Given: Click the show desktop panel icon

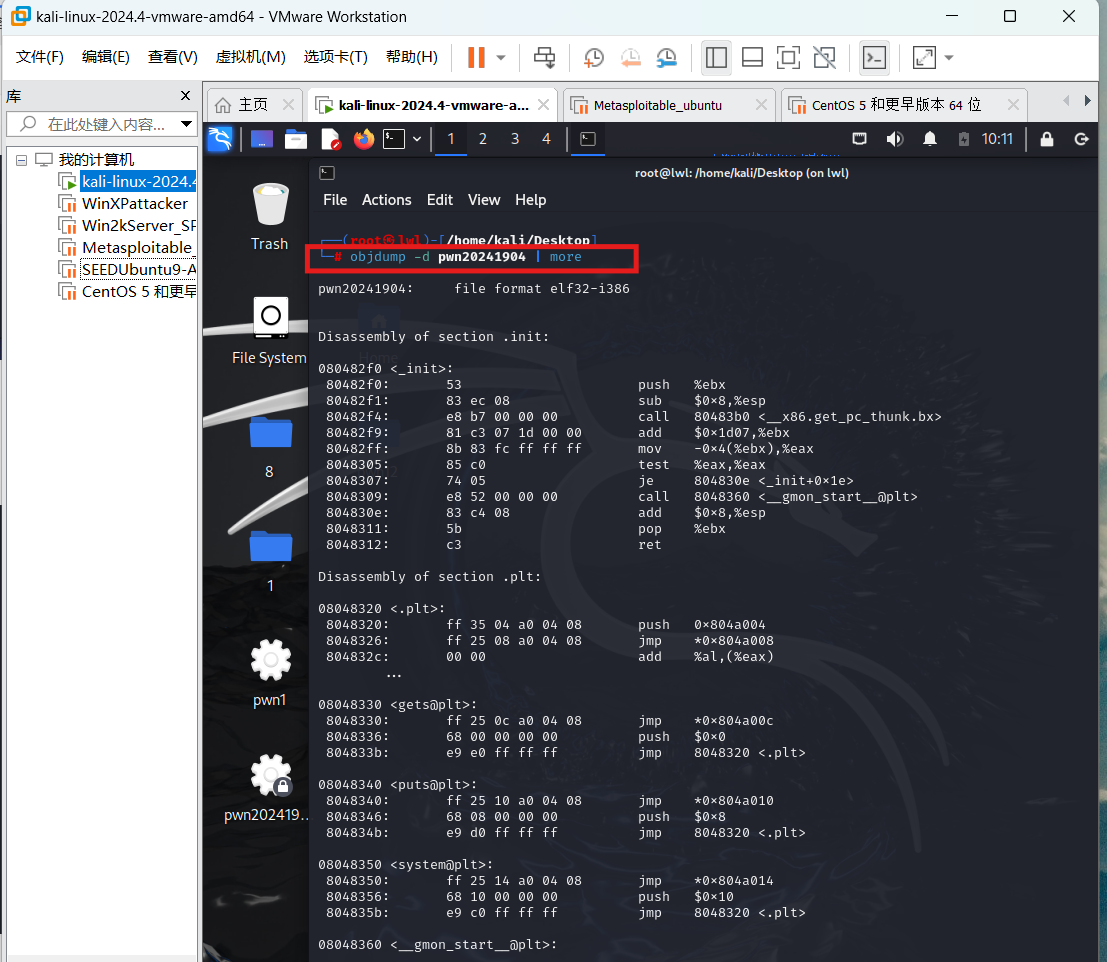Looking at the screenshot, I should [262, 139].
